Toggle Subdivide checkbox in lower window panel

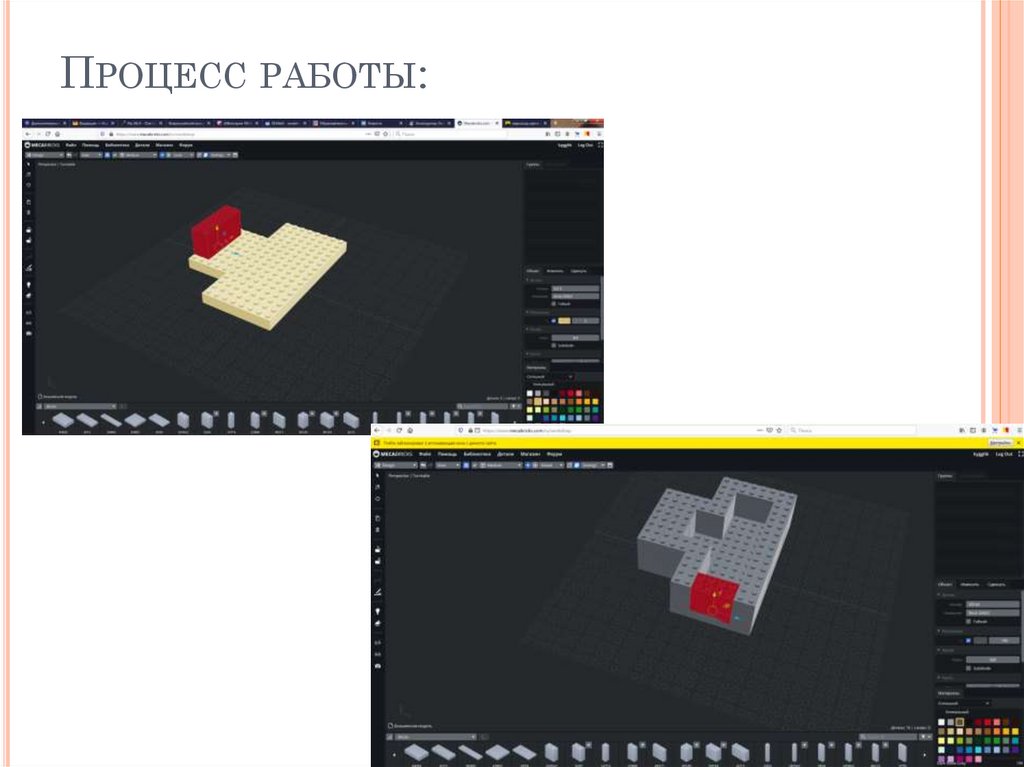(x=968, y=668)
